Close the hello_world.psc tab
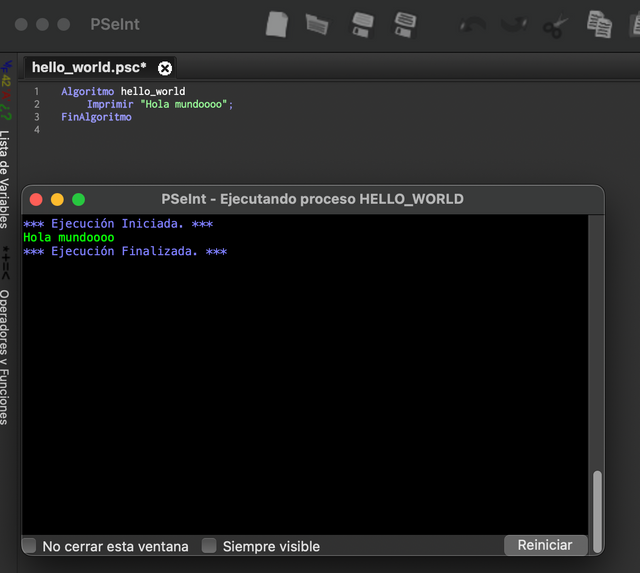Image resolution: width=640 pixels, height=573 pixels. tap(165, 68)
